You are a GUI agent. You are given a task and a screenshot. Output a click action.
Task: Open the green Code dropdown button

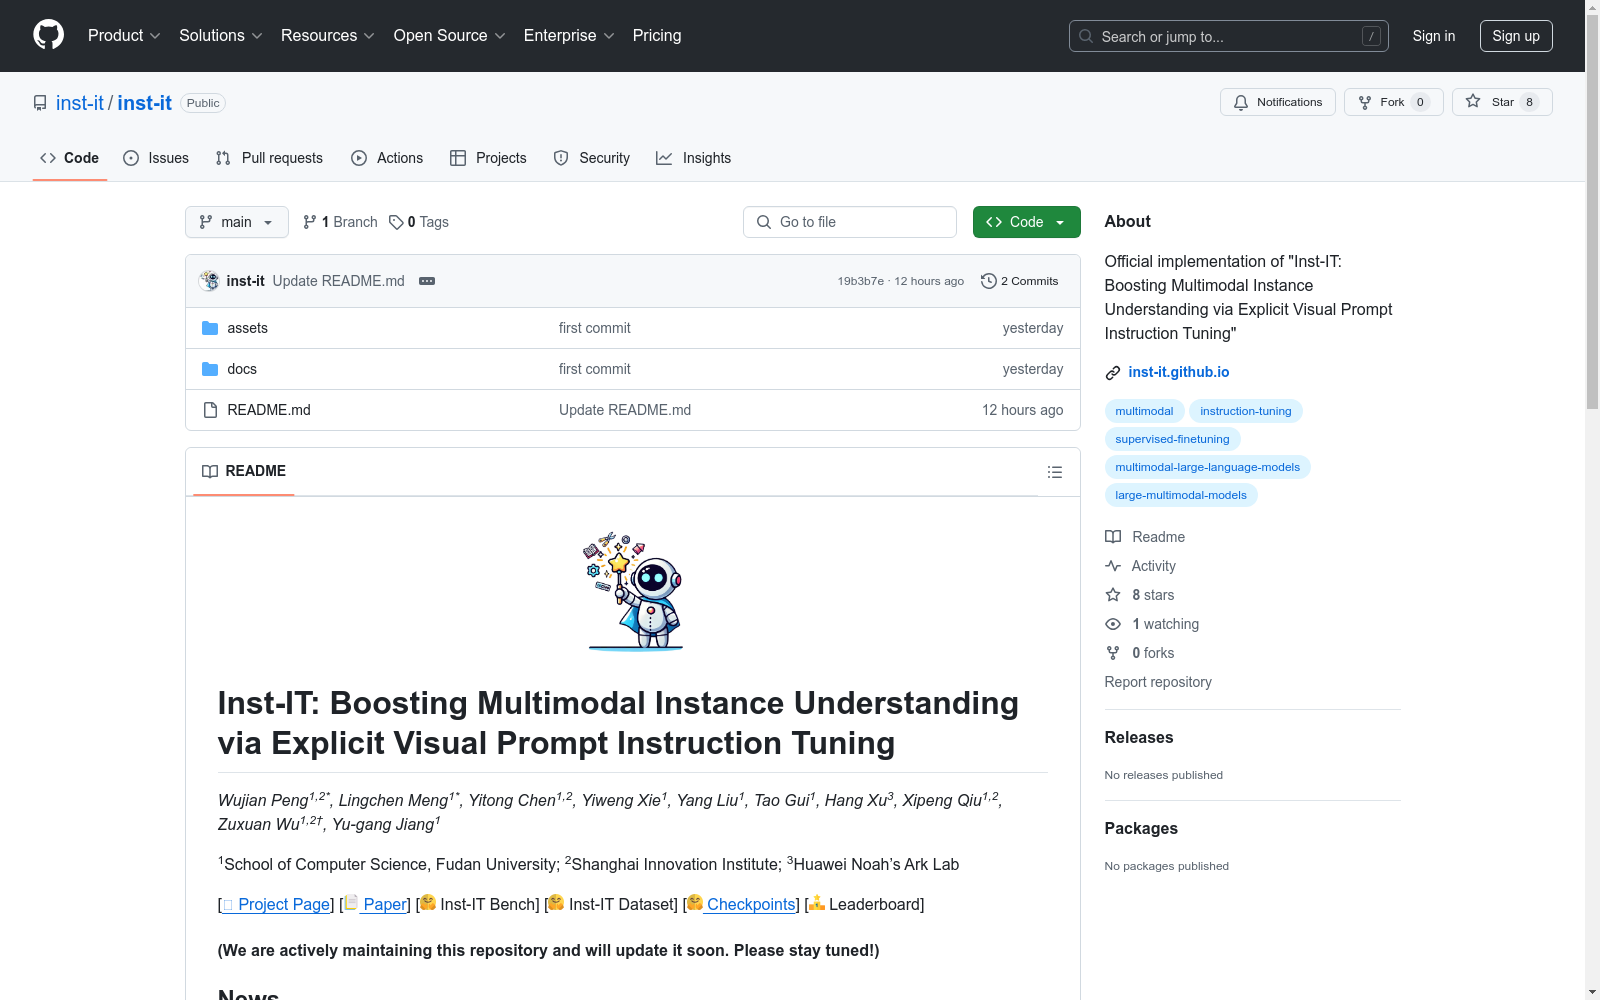[x=1027, y=222]
